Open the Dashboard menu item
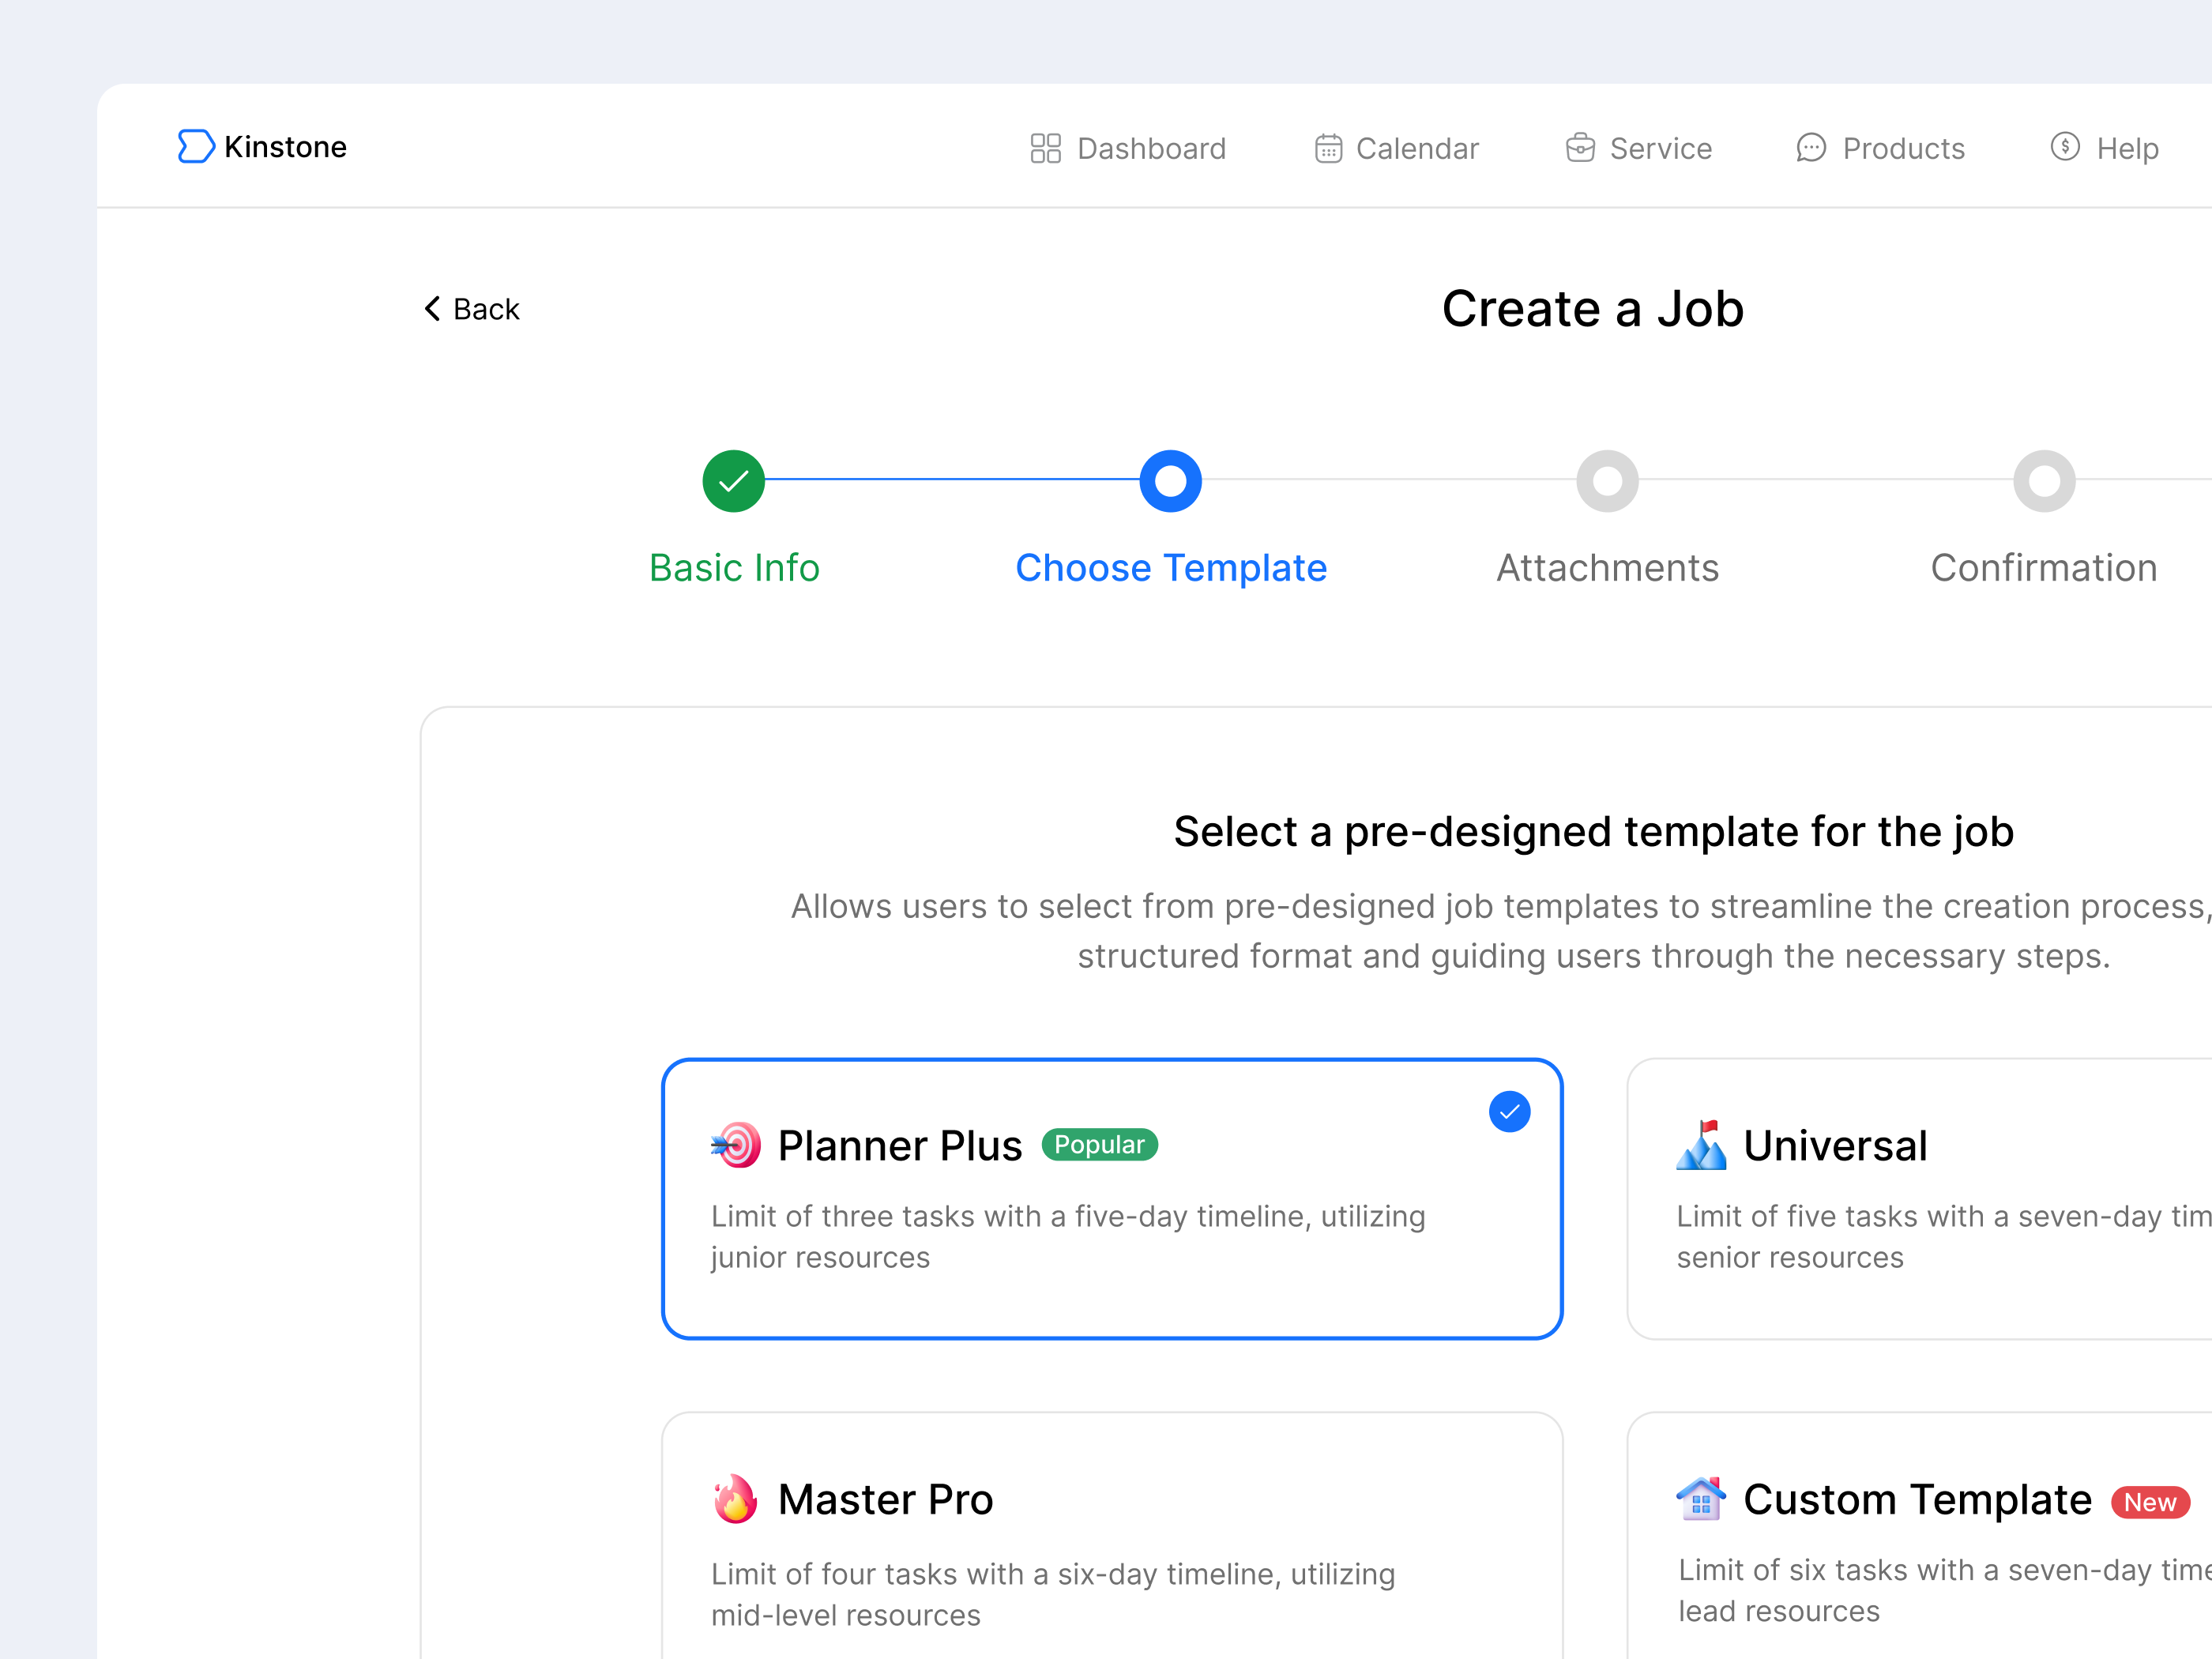Screen dimensions: 2212x1659 tap(1150, 149)
